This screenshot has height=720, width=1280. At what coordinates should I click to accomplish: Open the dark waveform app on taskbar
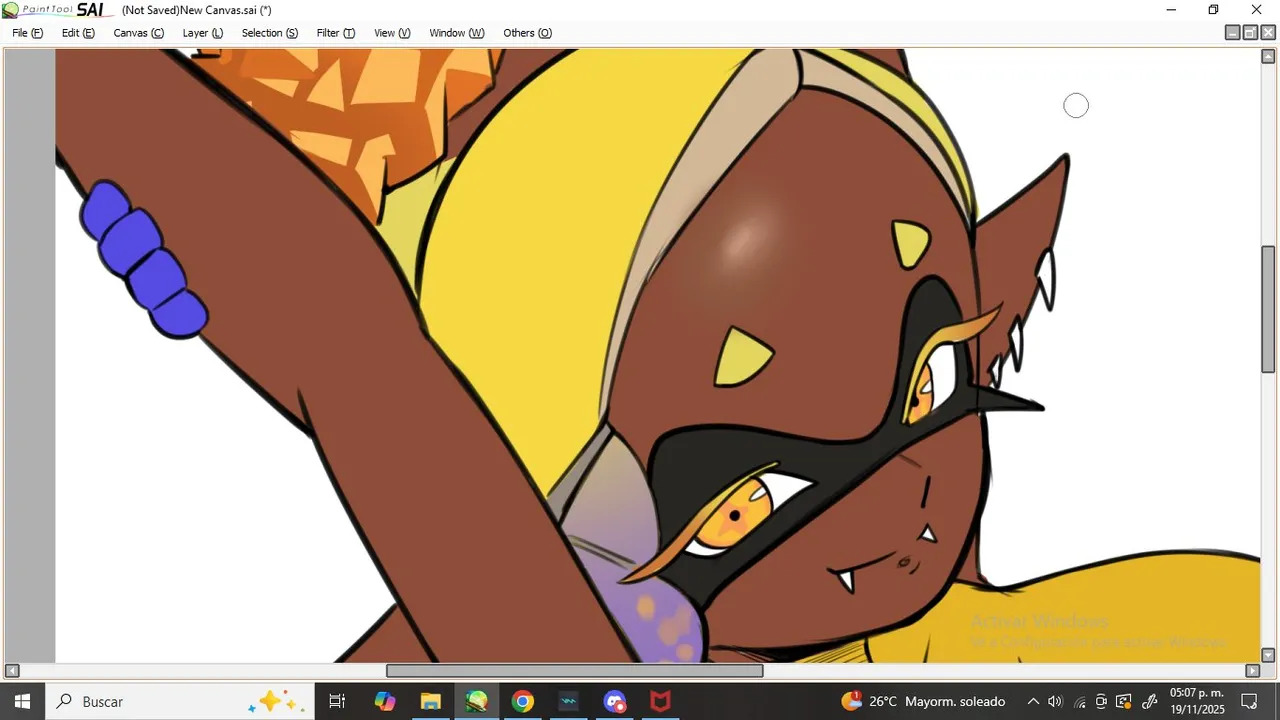(569, 701)
